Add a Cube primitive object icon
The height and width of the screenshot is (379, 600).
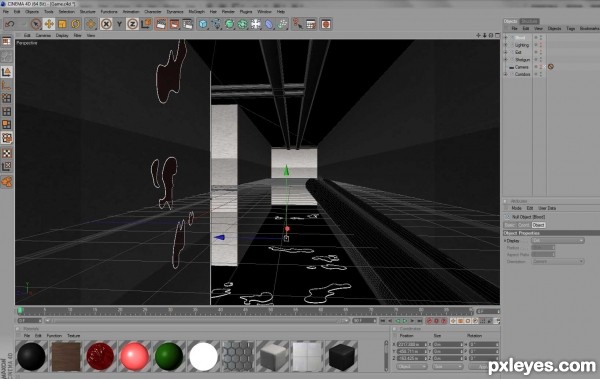coord(203,24)
